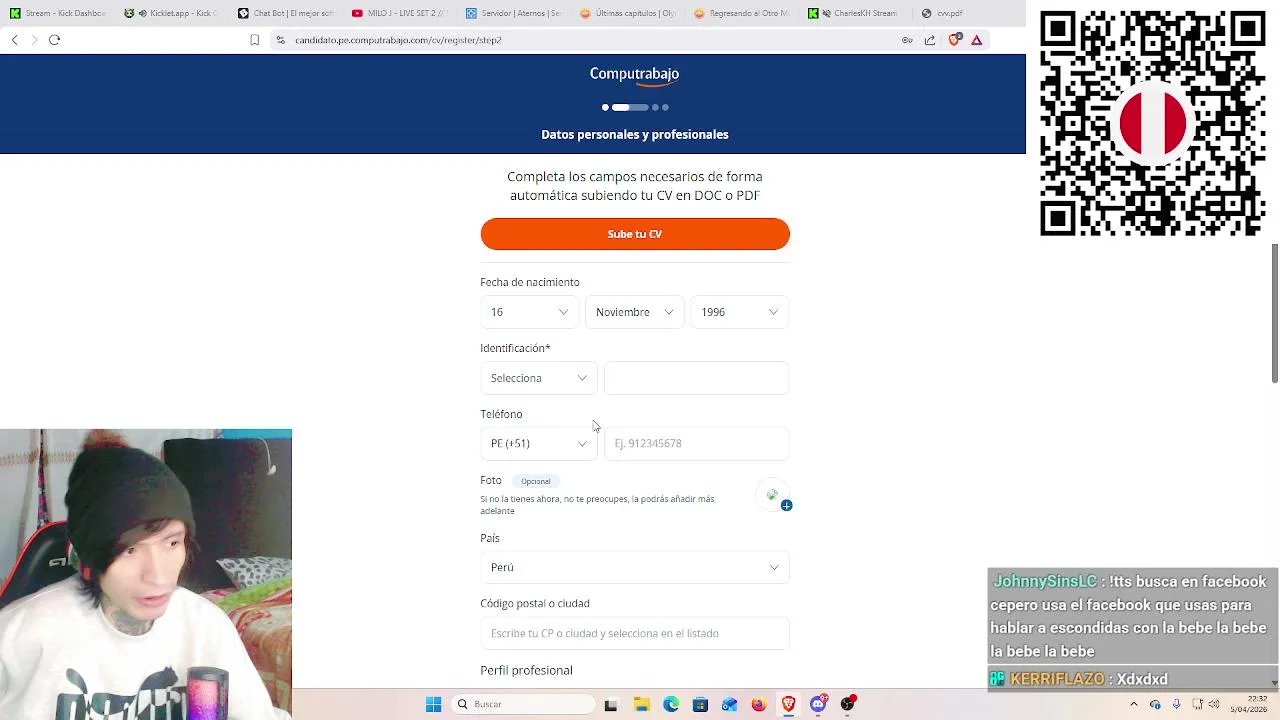Click the taskbar Buscar search box
This screenshot has height=720, width=1280.
(522, 704)
